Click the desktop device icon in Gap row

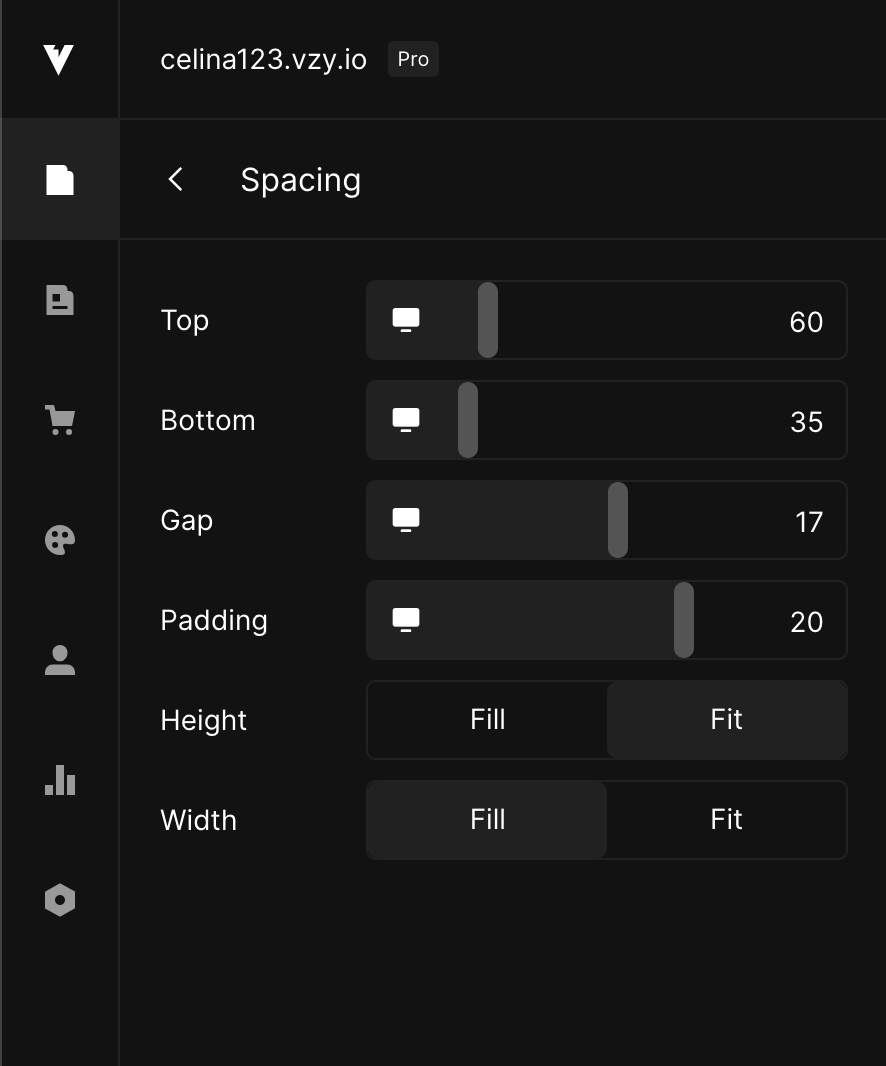point(405,520)
